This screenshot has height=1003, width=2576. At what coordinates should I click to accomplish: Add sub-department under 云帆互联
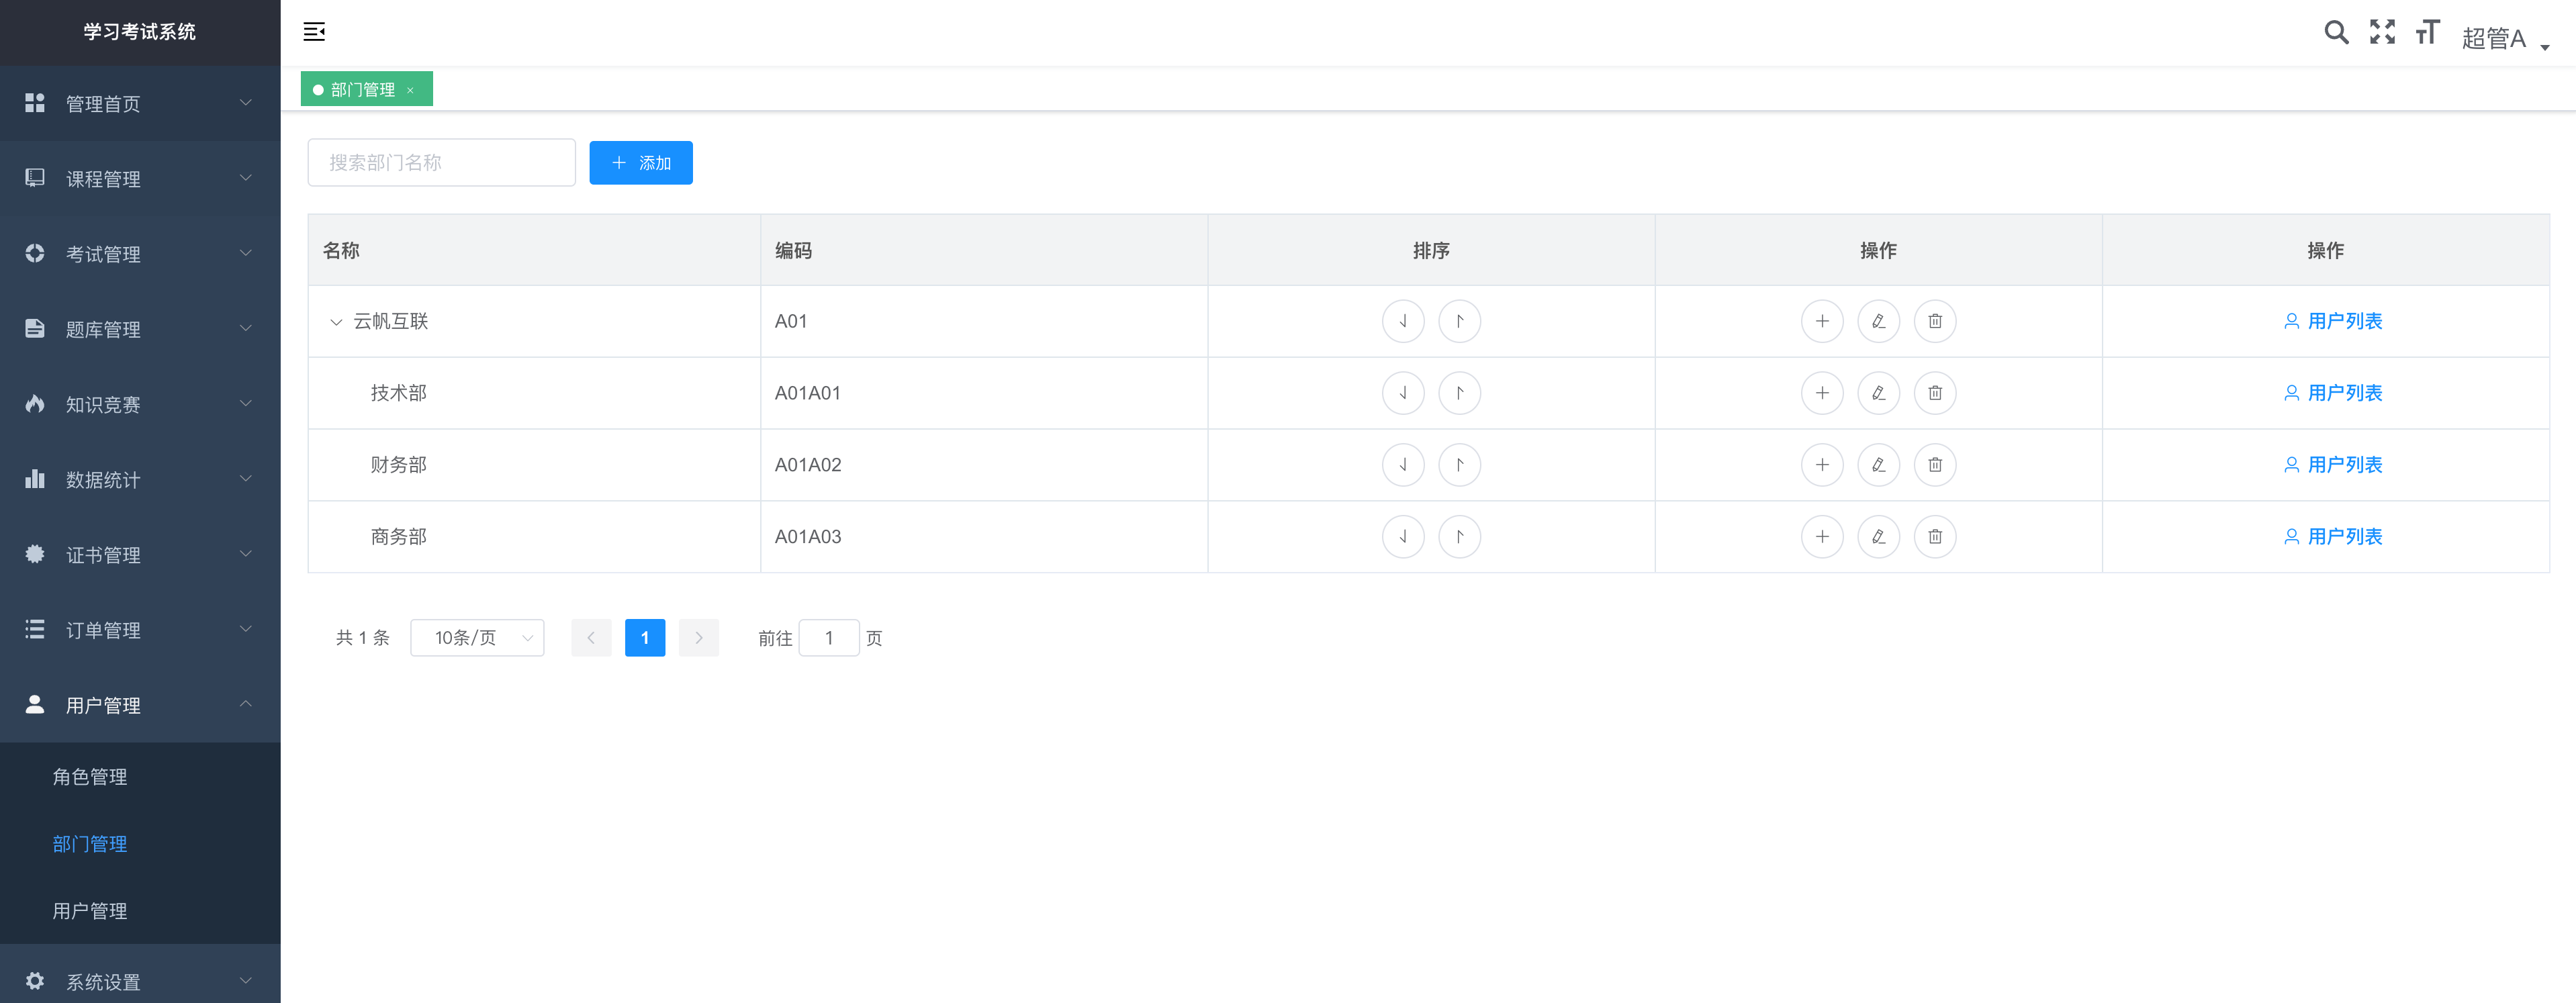[1822, 321]
